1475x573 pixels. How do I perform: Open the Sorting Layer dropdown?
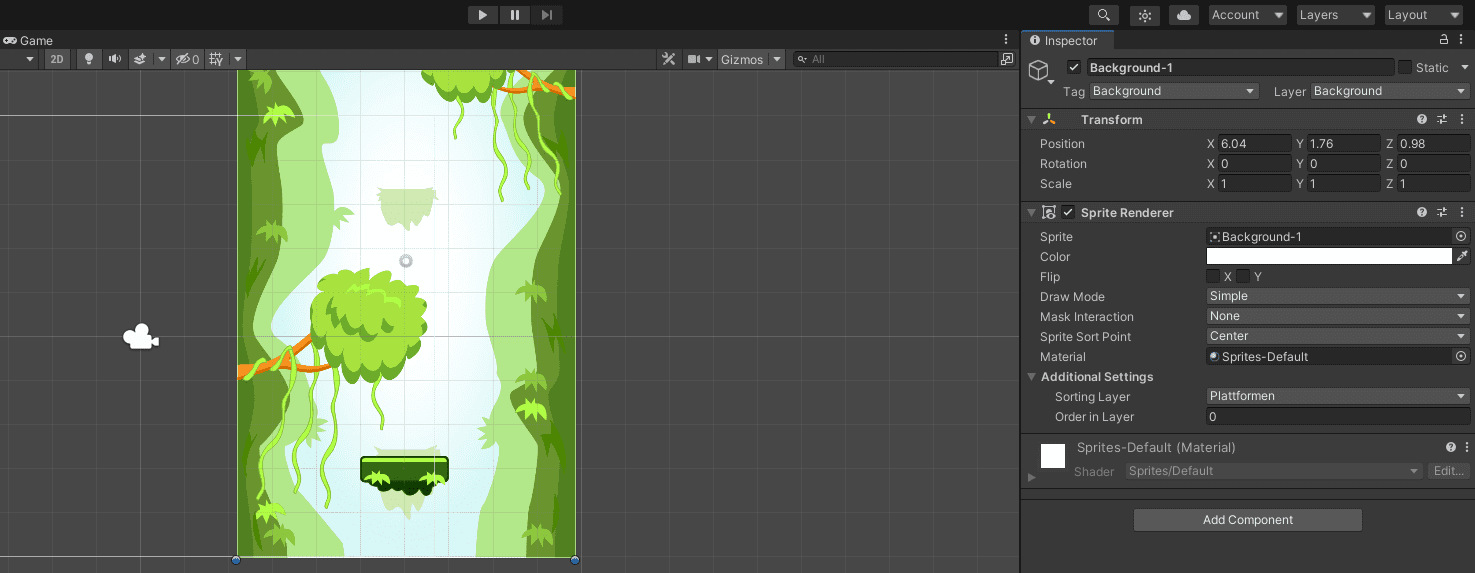point(1337,396)
